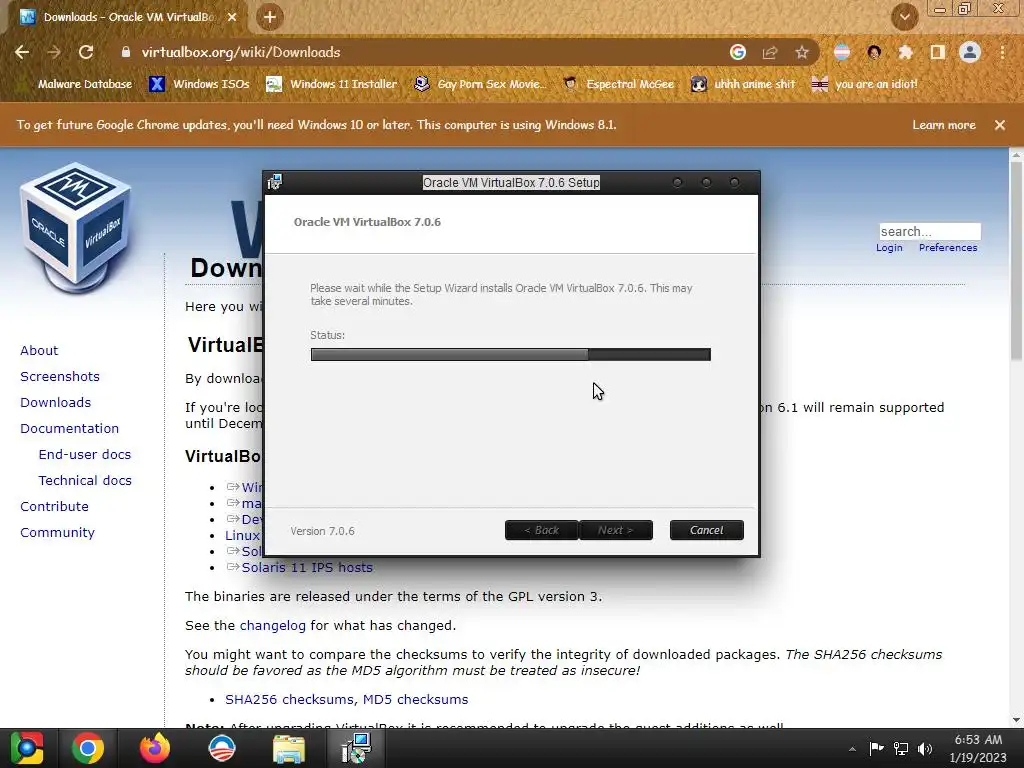Screen dimensions: 1024x768
Task: Go back to the previous page in Chrome
Action: click(x=22, y=52)
